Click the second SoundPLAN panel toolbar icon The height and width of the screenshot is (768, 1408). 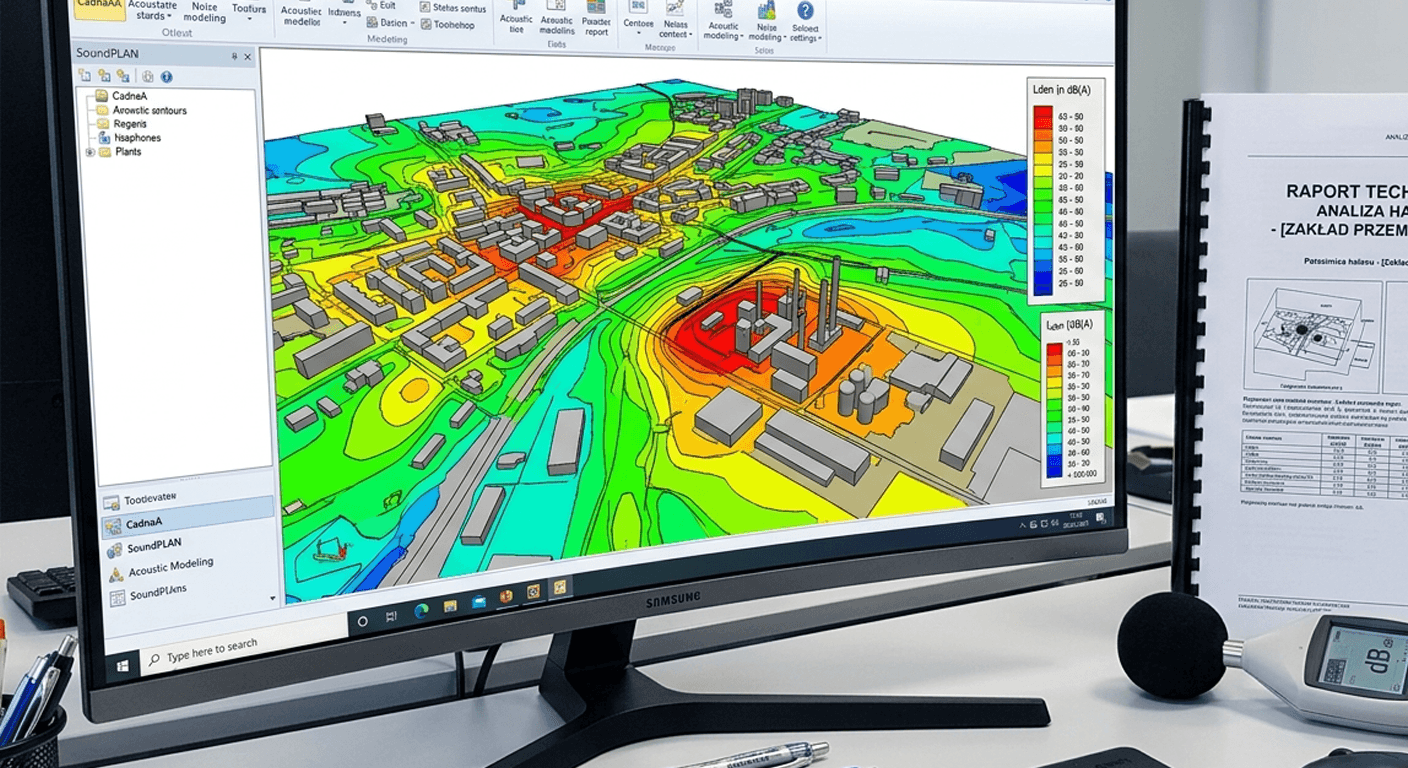(x=104, y=76)
